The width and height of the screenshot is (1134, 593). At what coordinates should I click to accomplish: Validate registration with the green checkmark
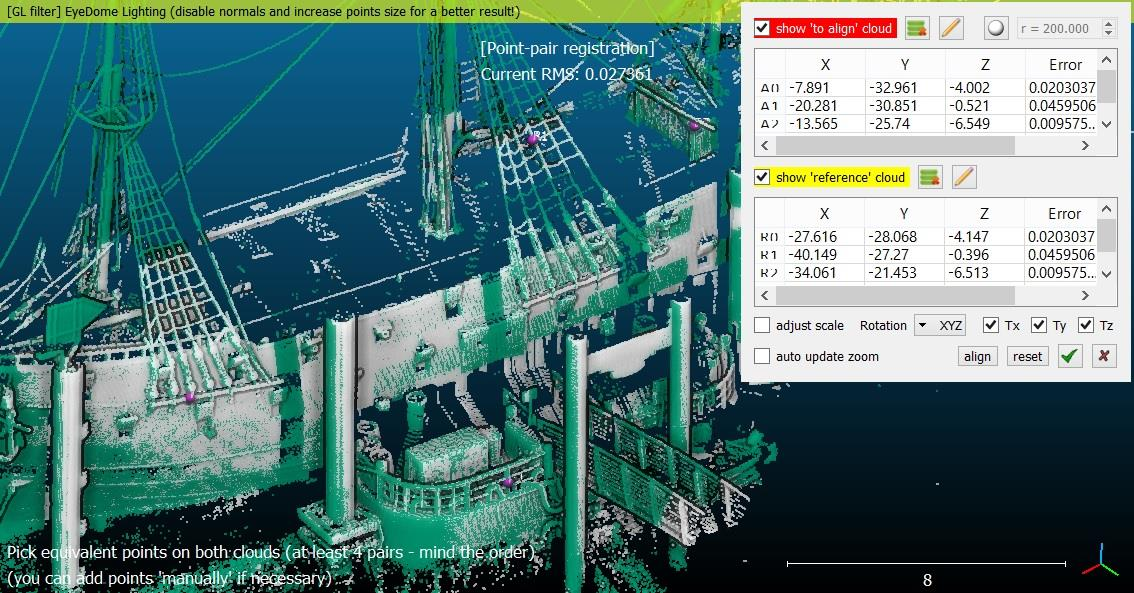click(x=1070, y=356)
